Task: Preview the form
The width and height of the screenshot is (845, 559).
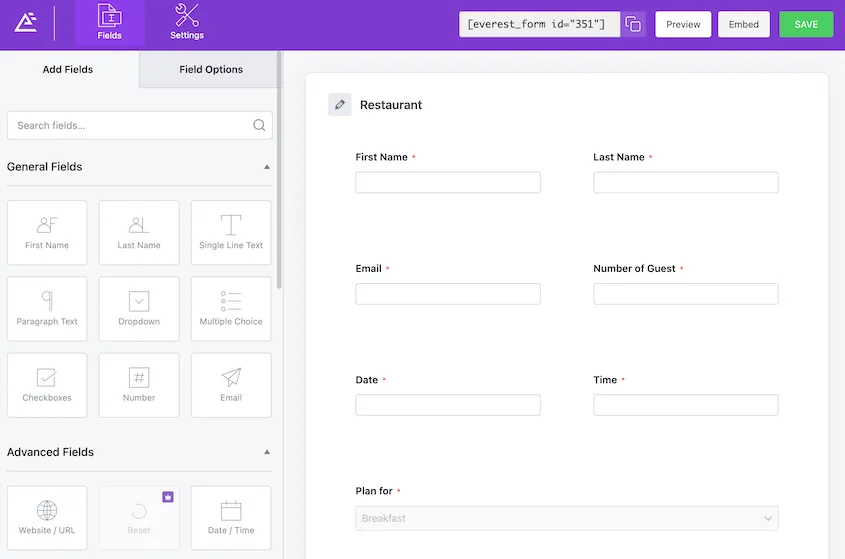Action: tap(683, 24)
